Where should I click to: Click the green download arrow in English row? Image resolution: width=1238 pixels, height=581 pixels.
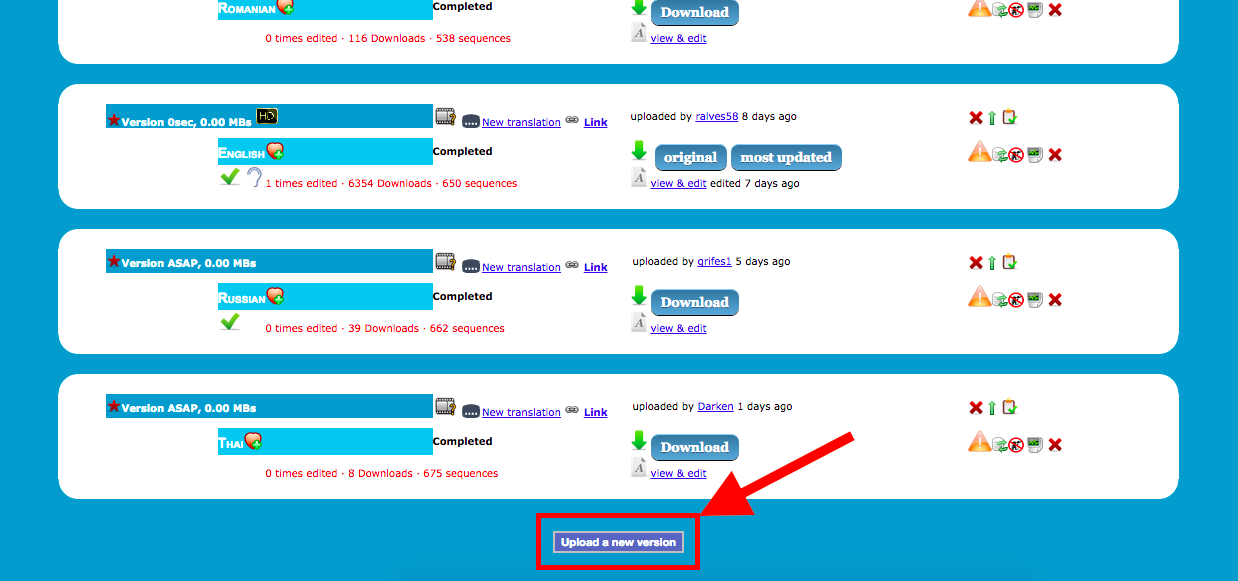[x=639, y=151]
